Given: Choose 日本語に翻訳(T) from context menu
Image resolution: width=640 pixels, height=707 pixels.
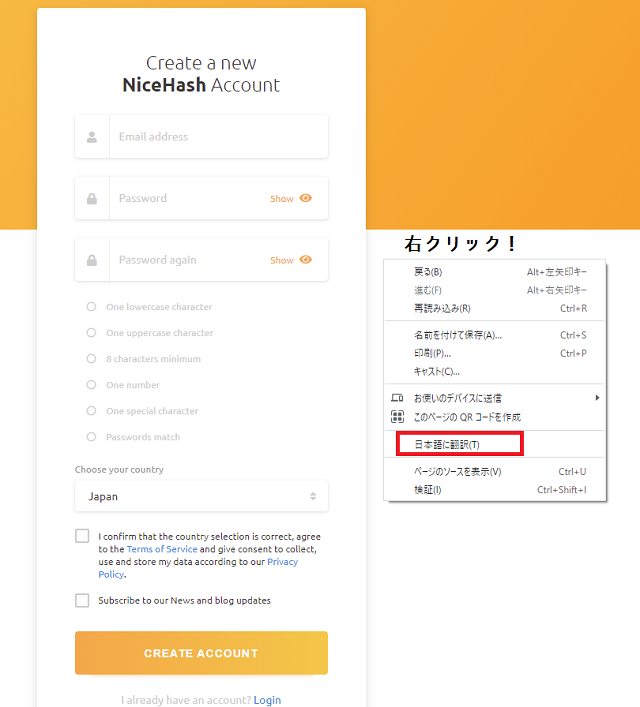Looking at the screenshot, I should [494, 445].
